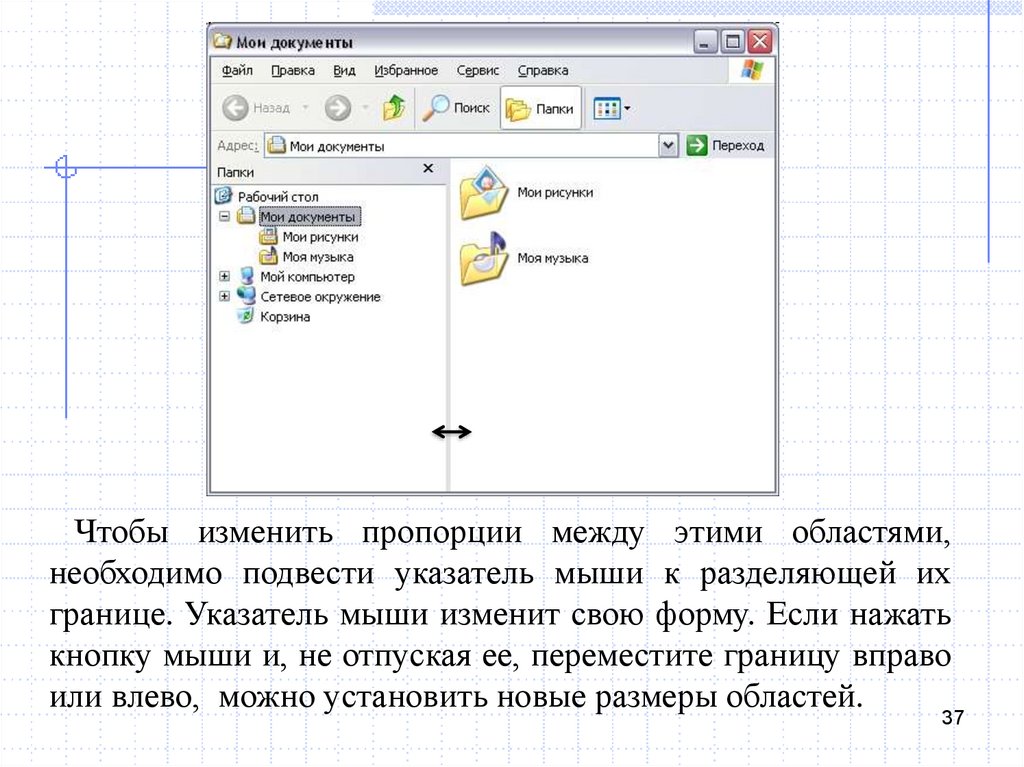Click the Переход go button
The image size is (1024, 767).
point(727,146)
